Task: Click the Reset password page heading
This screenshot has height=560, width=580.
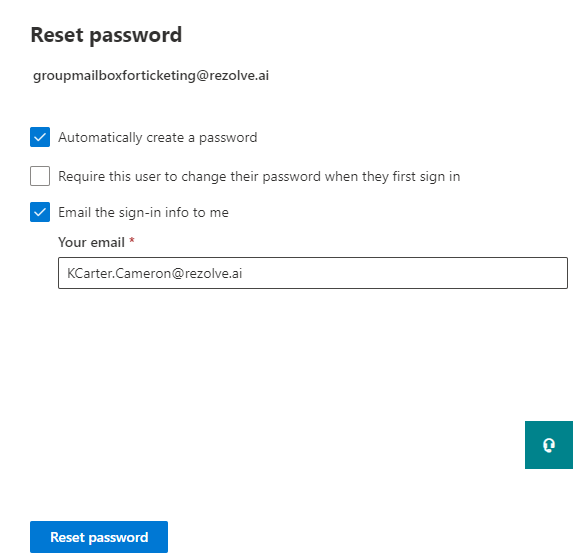Action: coord(106,35)
